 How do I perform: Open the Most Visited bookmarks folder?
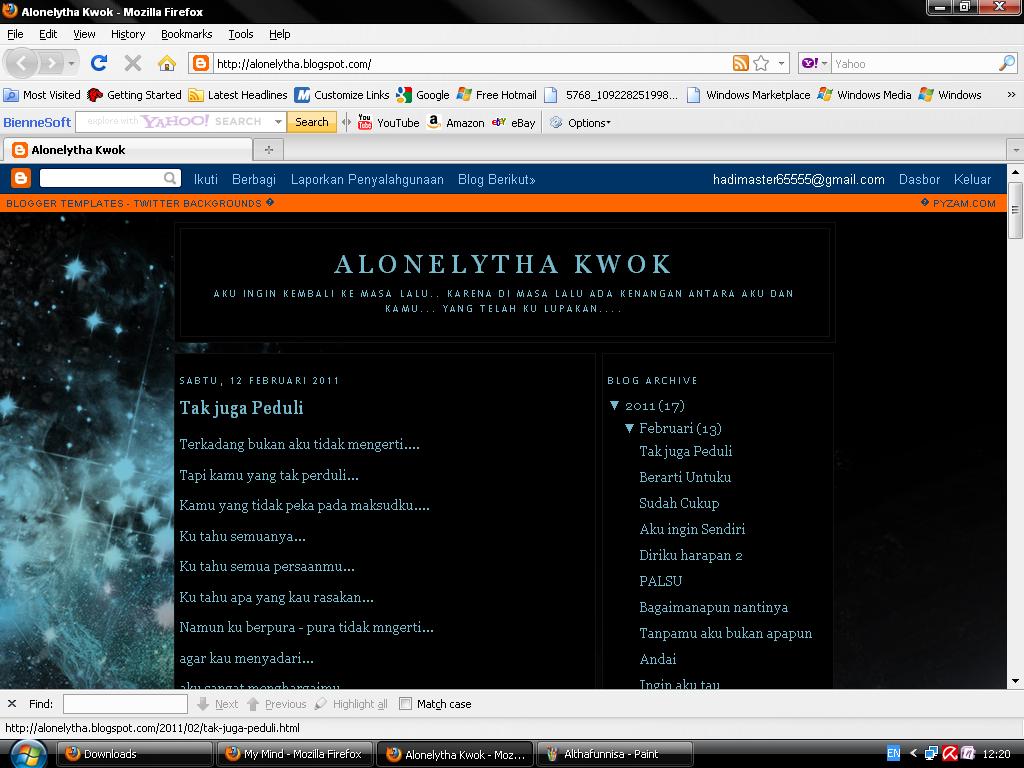(42, 95)
